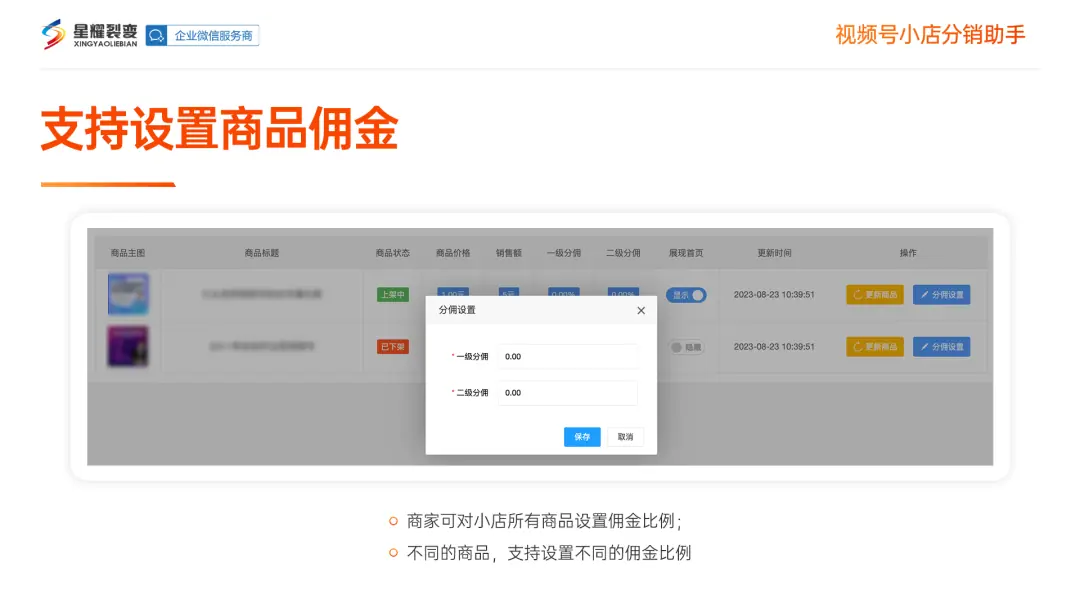The height and width of the screenshot is (608, 1080).
Task: Click 更新商品 button in first row
Action: click(875, 295)
